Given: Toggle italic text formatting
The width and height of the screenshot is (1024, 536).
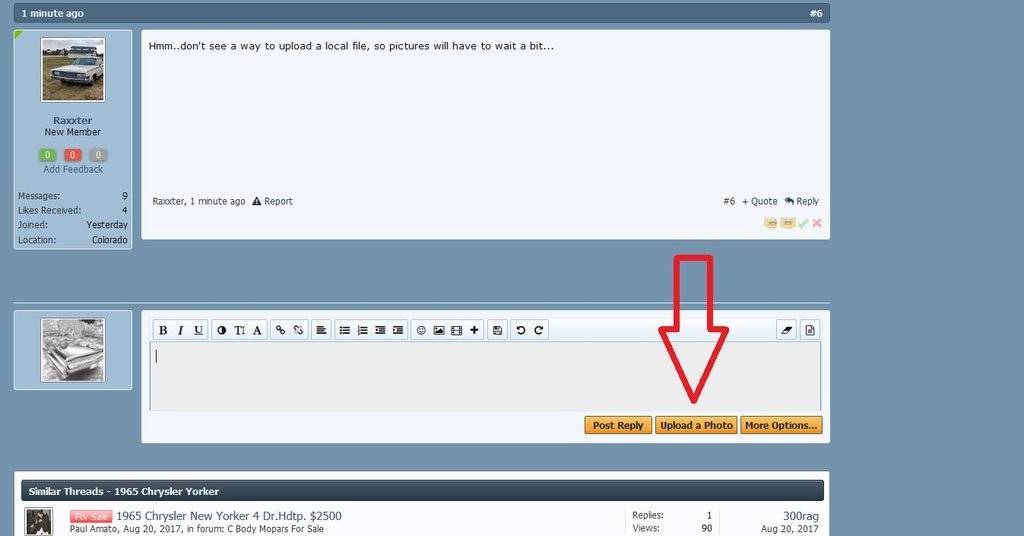Looking at the screenshot, I should 181,330.
